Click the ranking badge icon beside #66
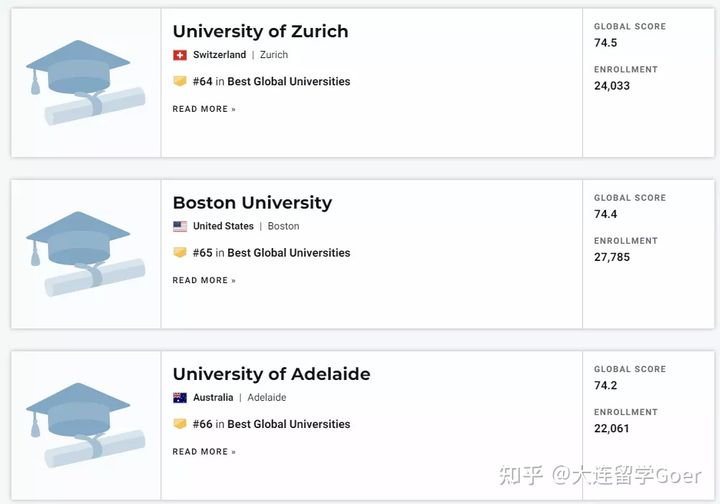720x504 pixels. pyautogui.click(x=180, y=424)
